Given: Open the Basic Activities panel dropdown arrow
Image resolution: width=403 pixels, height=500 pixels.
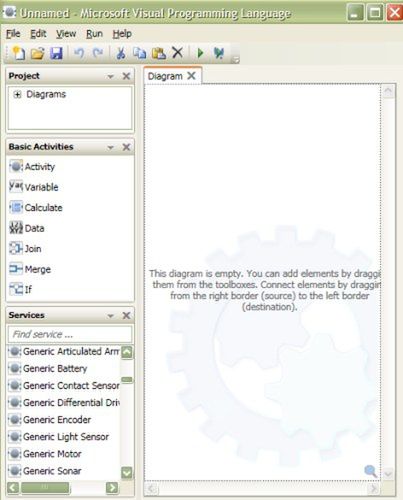Looking at the screenshot, I should [110, 147].
